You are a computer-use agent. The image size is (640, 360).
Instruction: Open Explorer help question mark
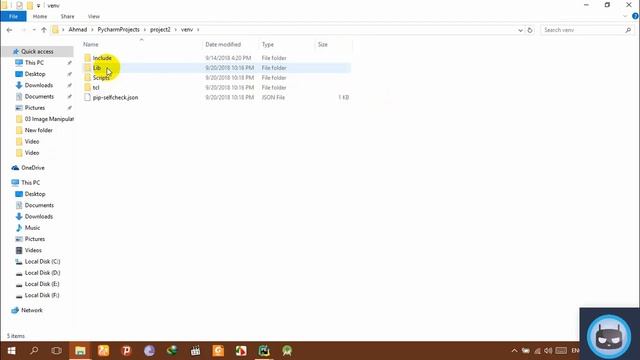[x=635, y=16]
